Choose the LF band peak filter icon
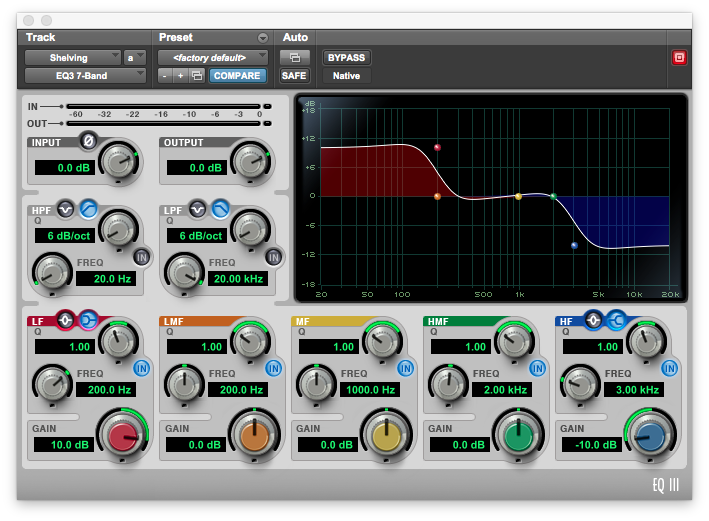This screenshot has height=521, width=709. tap(66, 321)
